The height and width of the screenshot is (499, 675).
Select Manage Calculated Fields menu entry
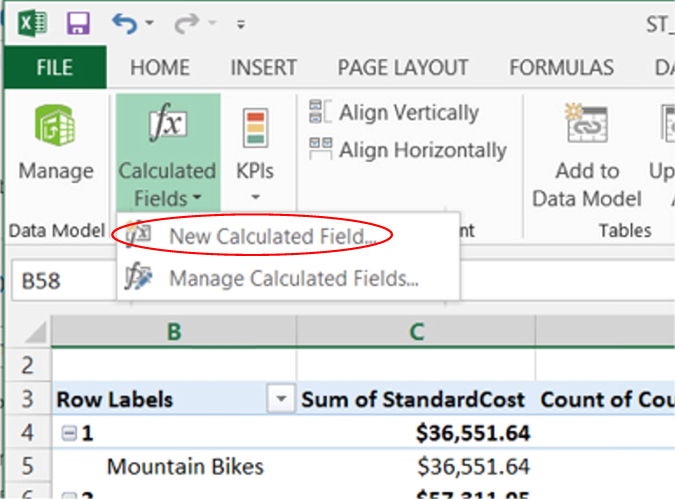click(x=293, y=278)
